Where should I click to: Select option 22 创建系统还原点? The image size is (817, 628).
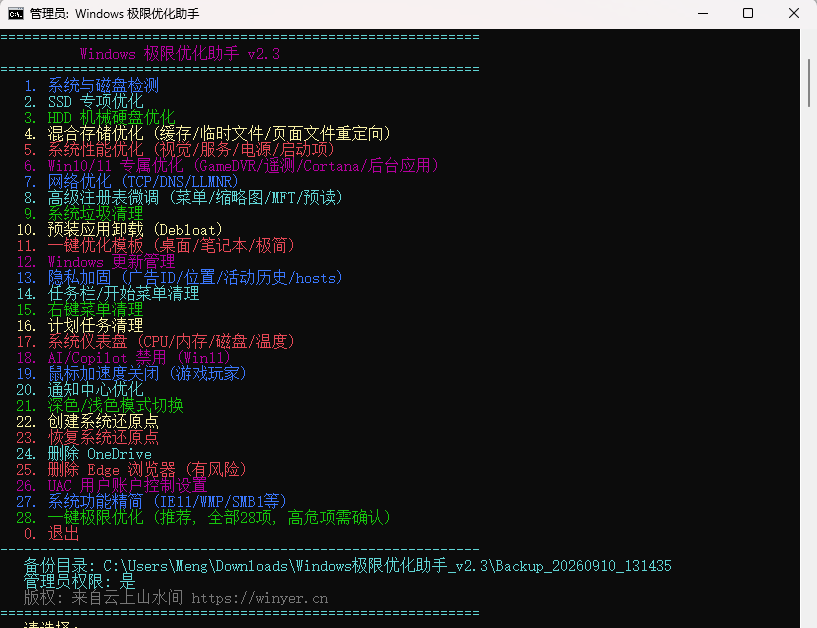pos(88,422)
